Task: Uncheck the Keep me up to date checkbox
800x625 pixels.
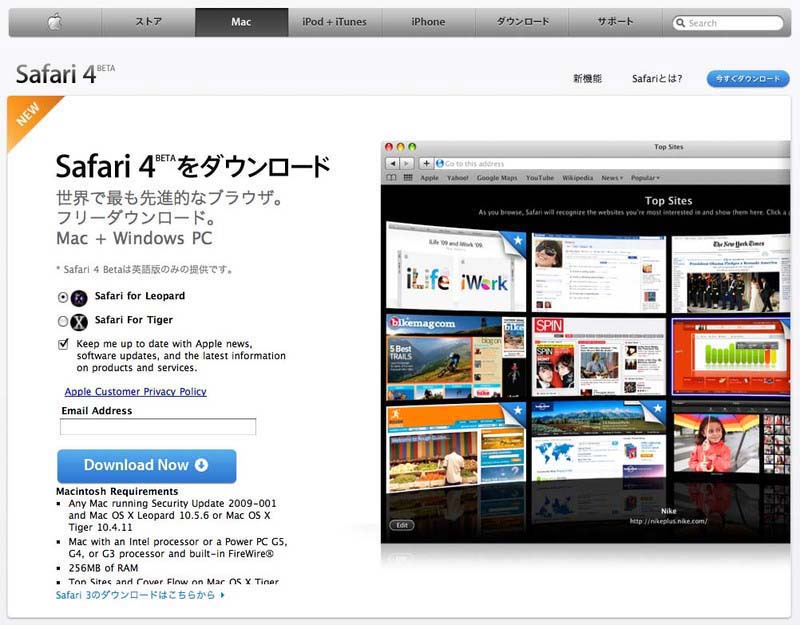Action: (63, 344)
